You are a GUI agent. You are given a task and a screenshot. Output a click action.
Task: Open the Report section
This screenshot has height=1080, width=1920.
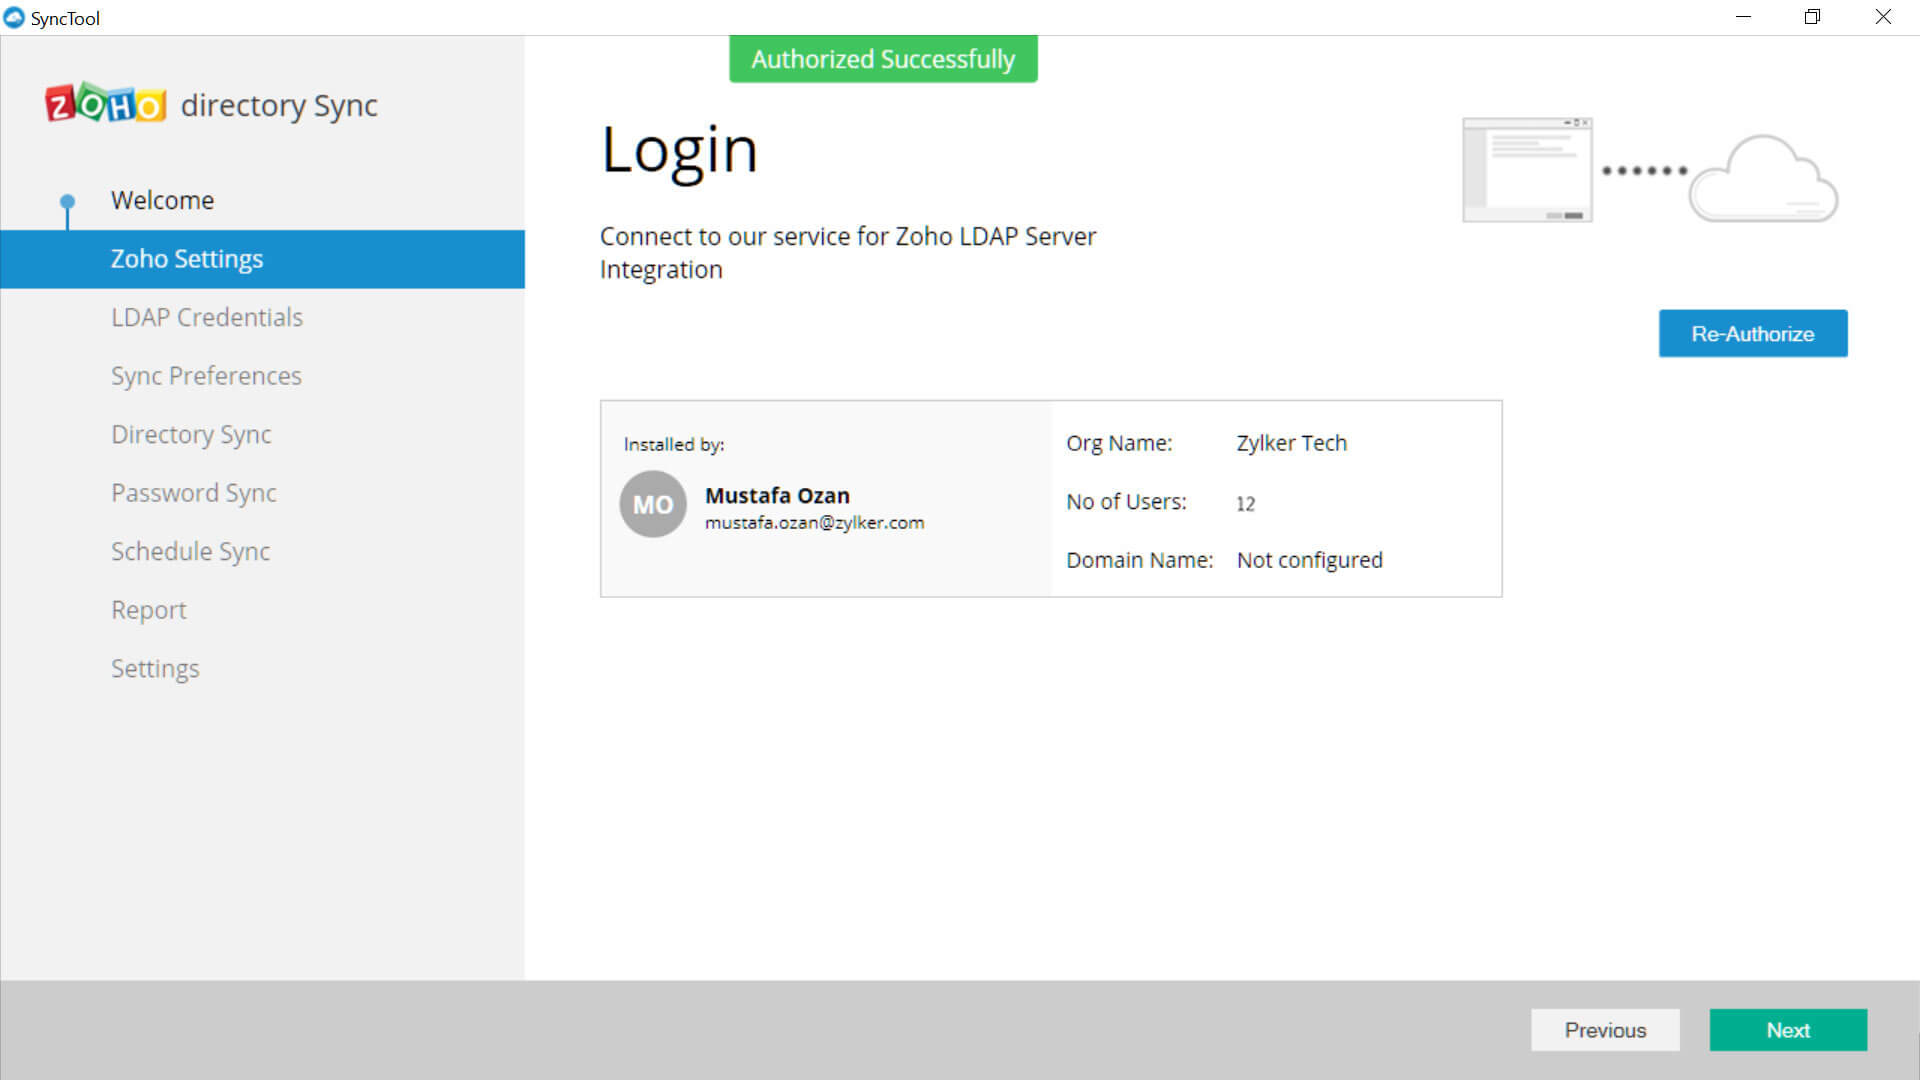point(148,610)
